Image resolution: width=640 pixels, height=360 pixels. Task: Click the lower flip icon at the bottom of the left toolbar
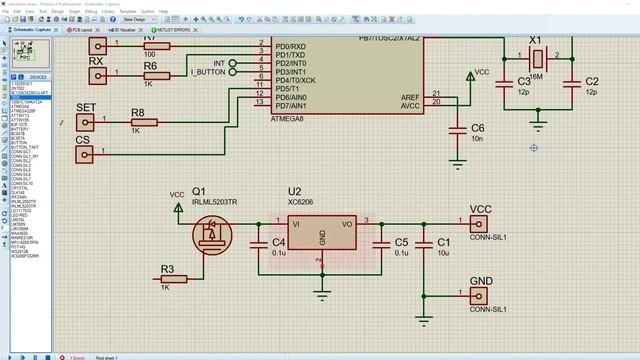point(4,244)
